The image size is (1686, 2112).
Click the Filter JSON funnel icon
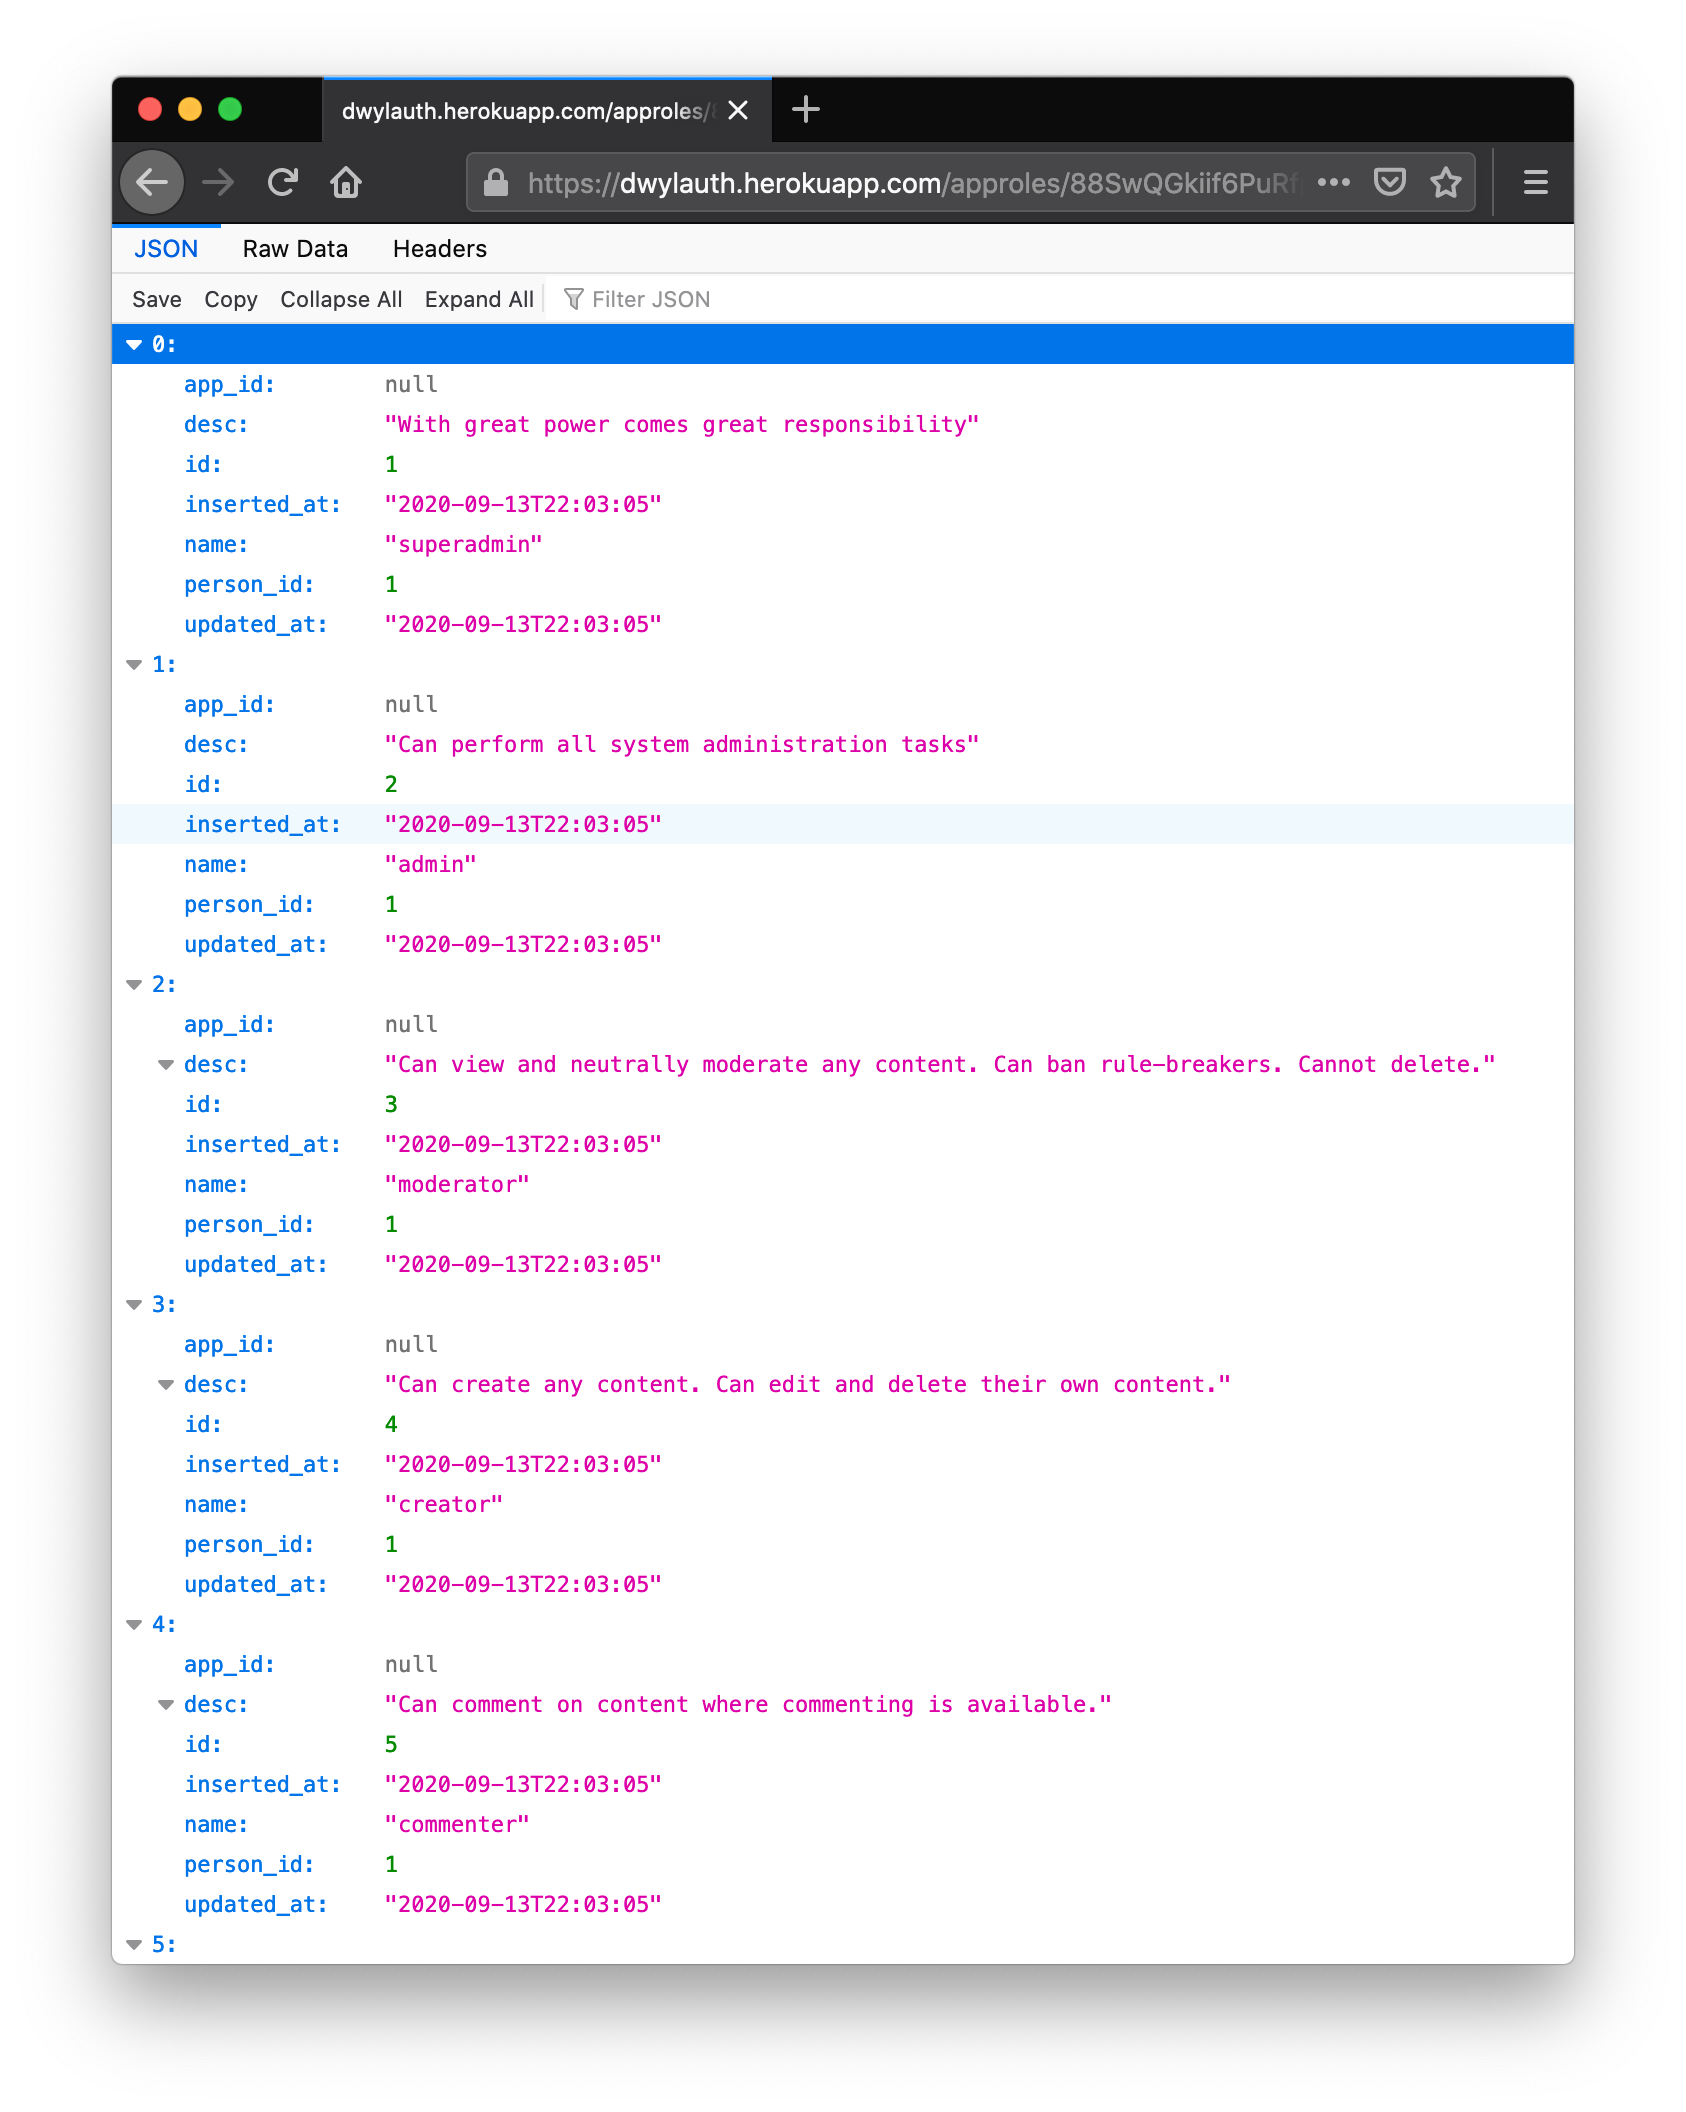(x=573, y=299)
